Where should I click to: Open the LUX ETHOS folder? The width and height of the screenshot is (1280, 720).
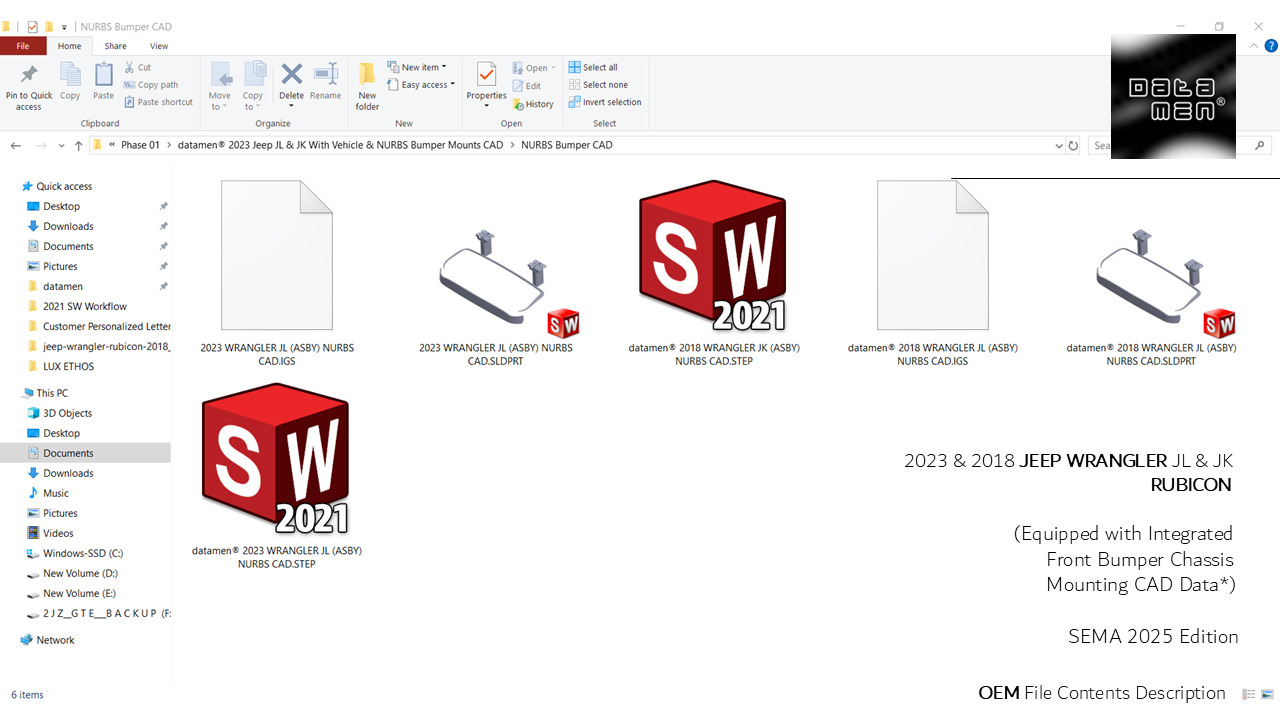pyautogui.click(x=68, y=366)
